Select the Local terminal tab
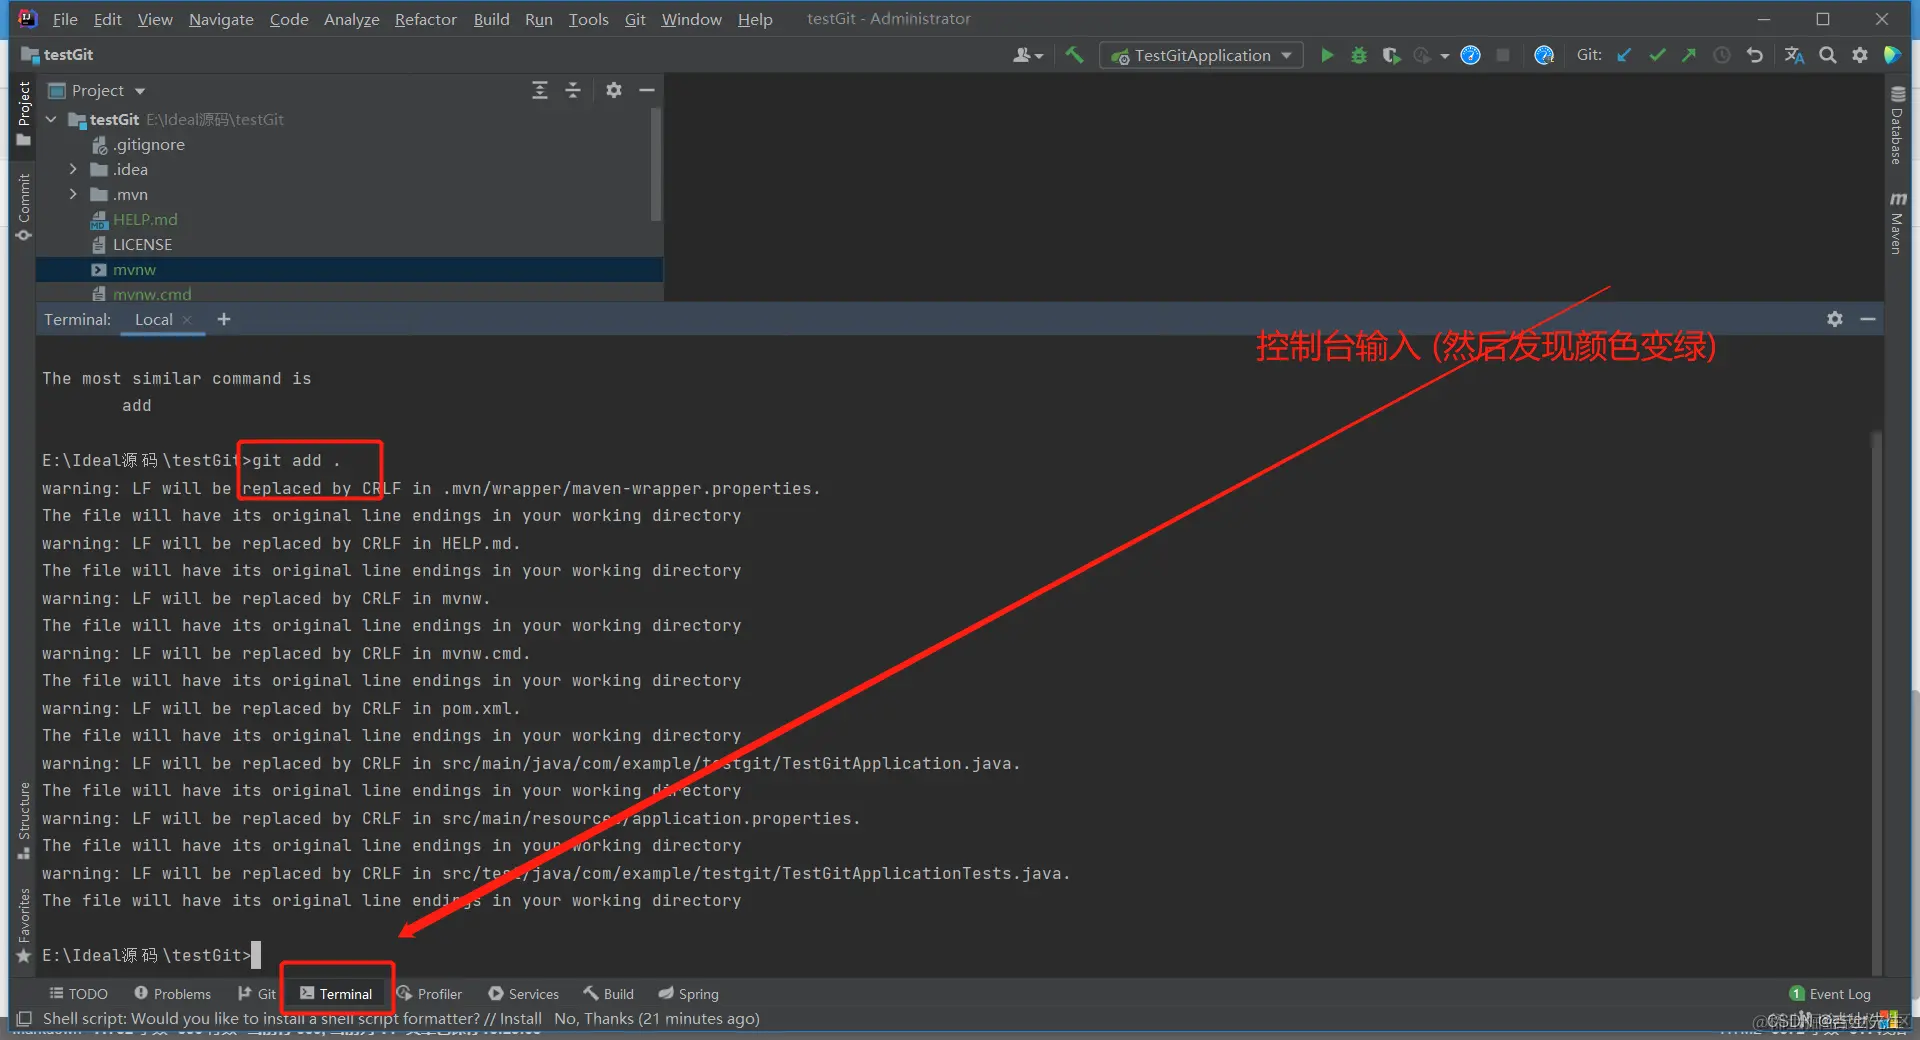1920x1040 pixels. click(153, 319)
